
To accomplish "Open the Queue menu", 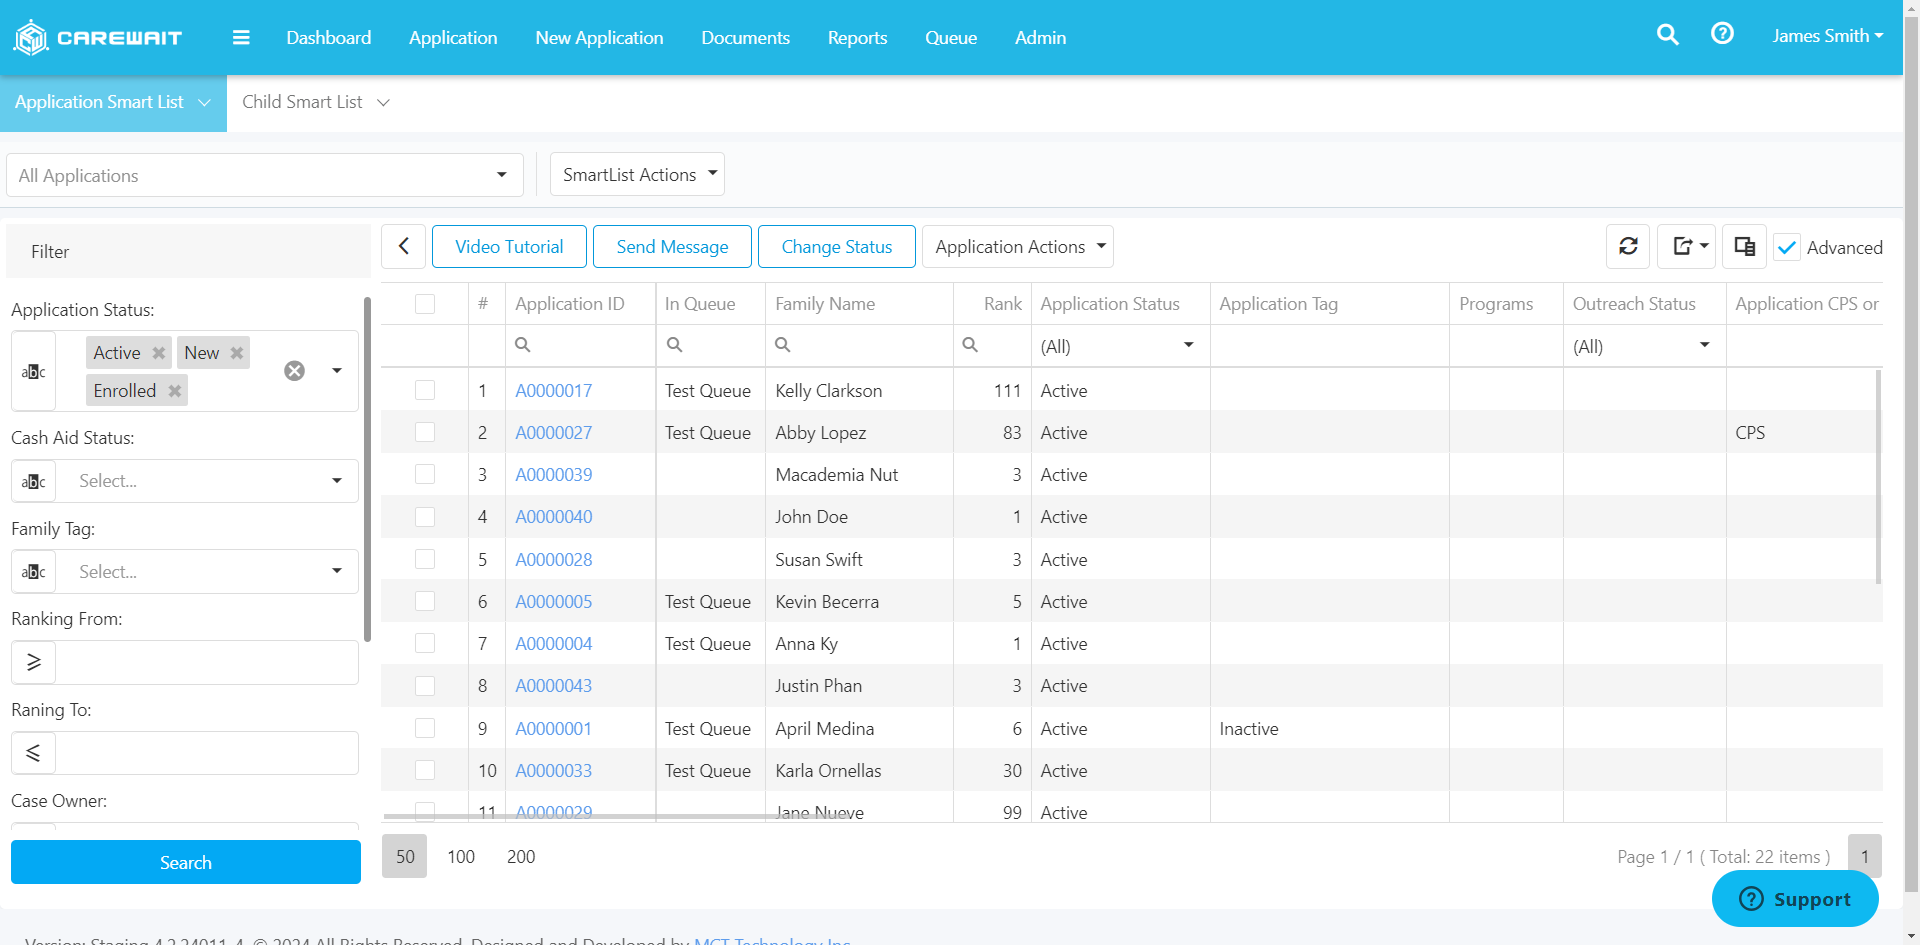I will [951, 38].
